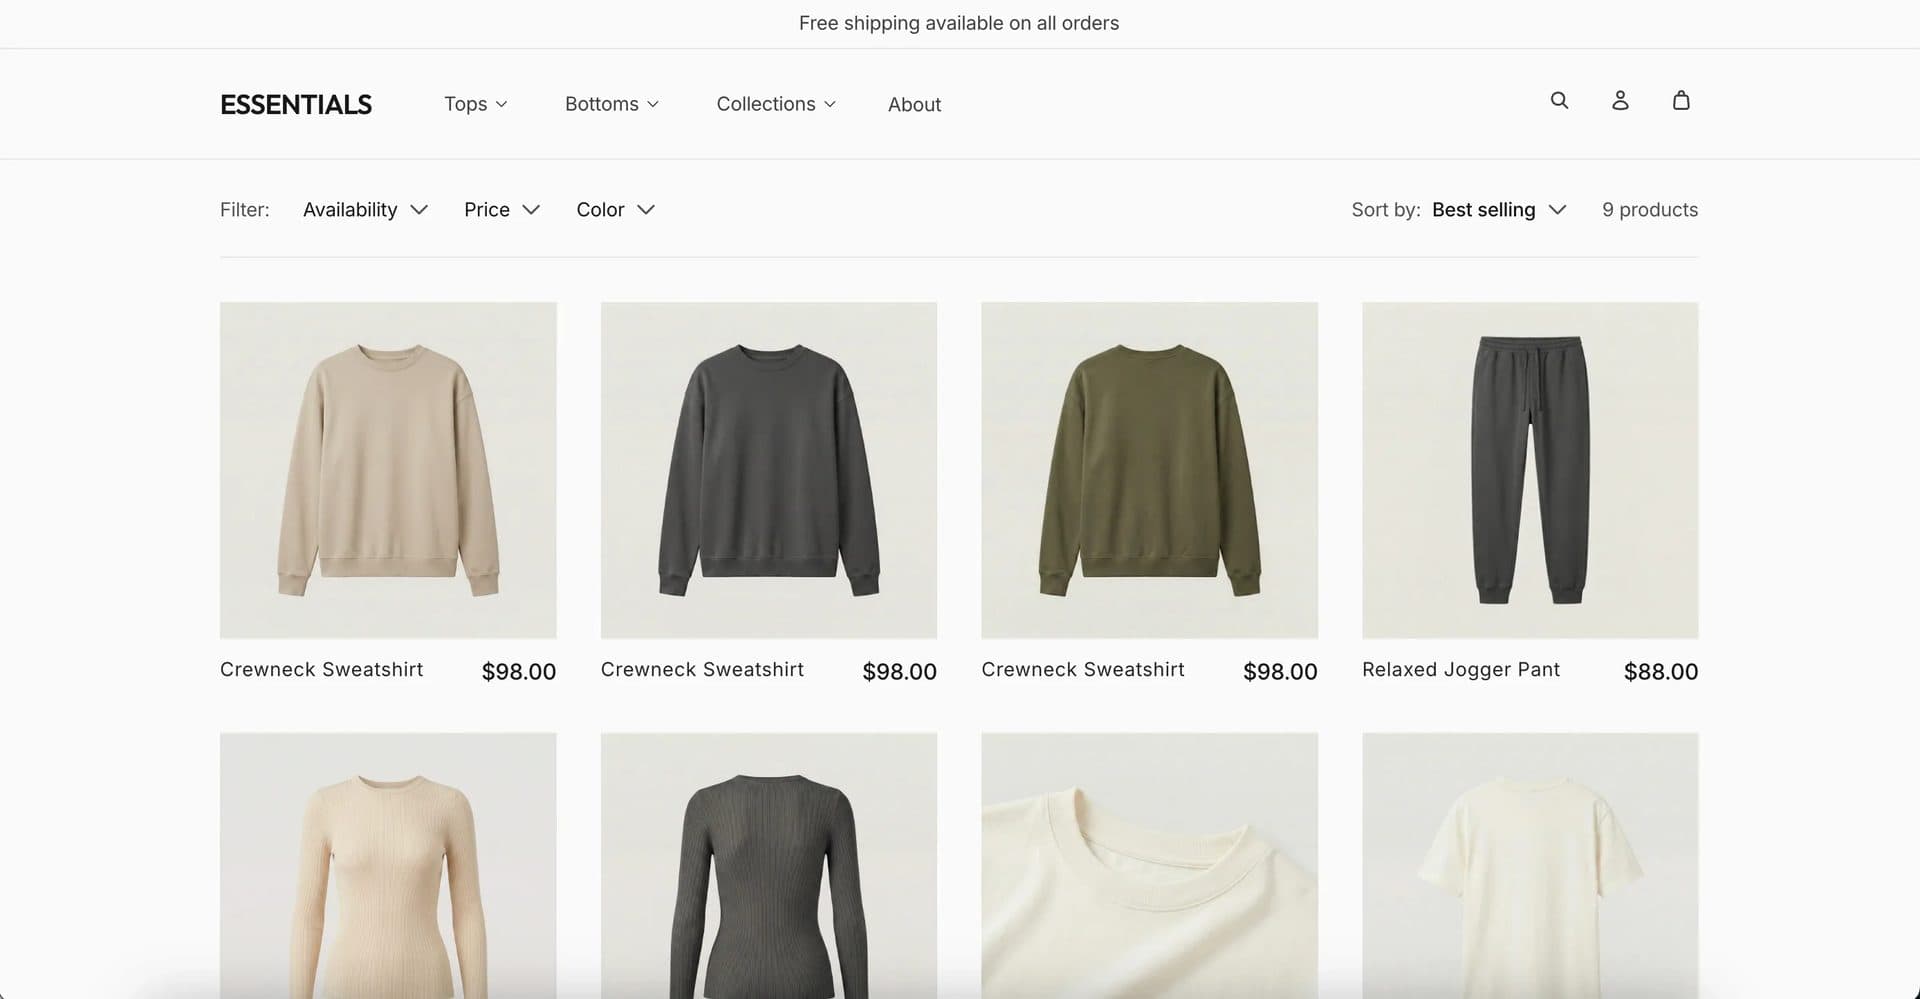Click the $88.00 price text
This screenshot has height=999, width=1920.
click(x=1661, y=671)
